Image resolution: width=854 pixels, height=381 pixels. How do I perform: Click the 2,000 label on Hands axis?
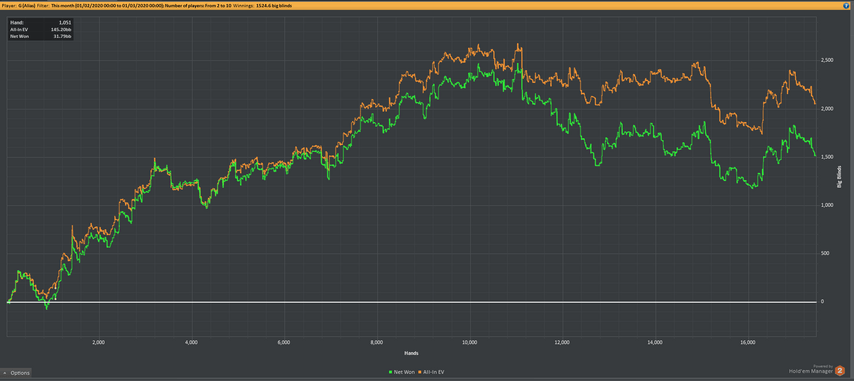(99, 343)
